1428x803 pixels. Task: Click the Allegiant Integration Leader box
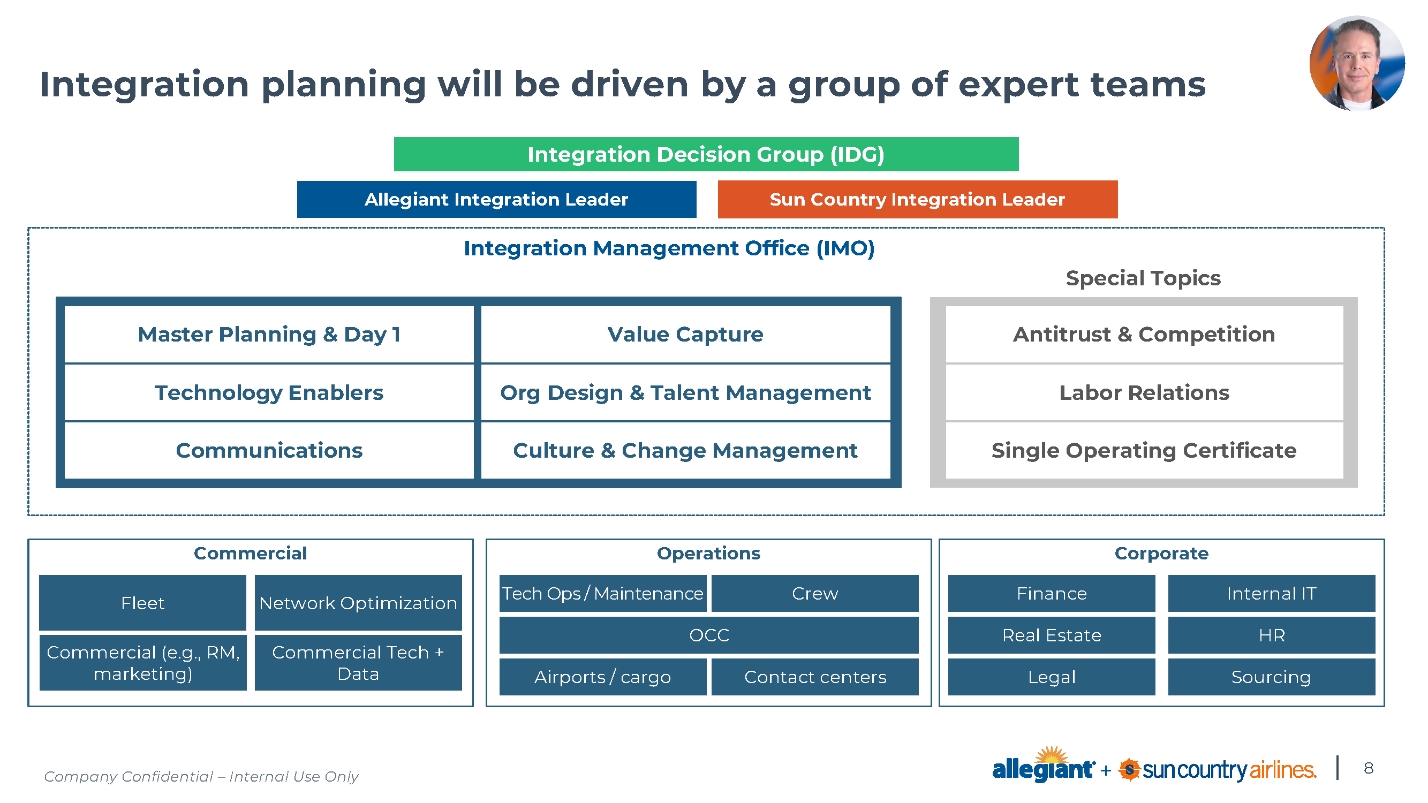coord(496,199)
